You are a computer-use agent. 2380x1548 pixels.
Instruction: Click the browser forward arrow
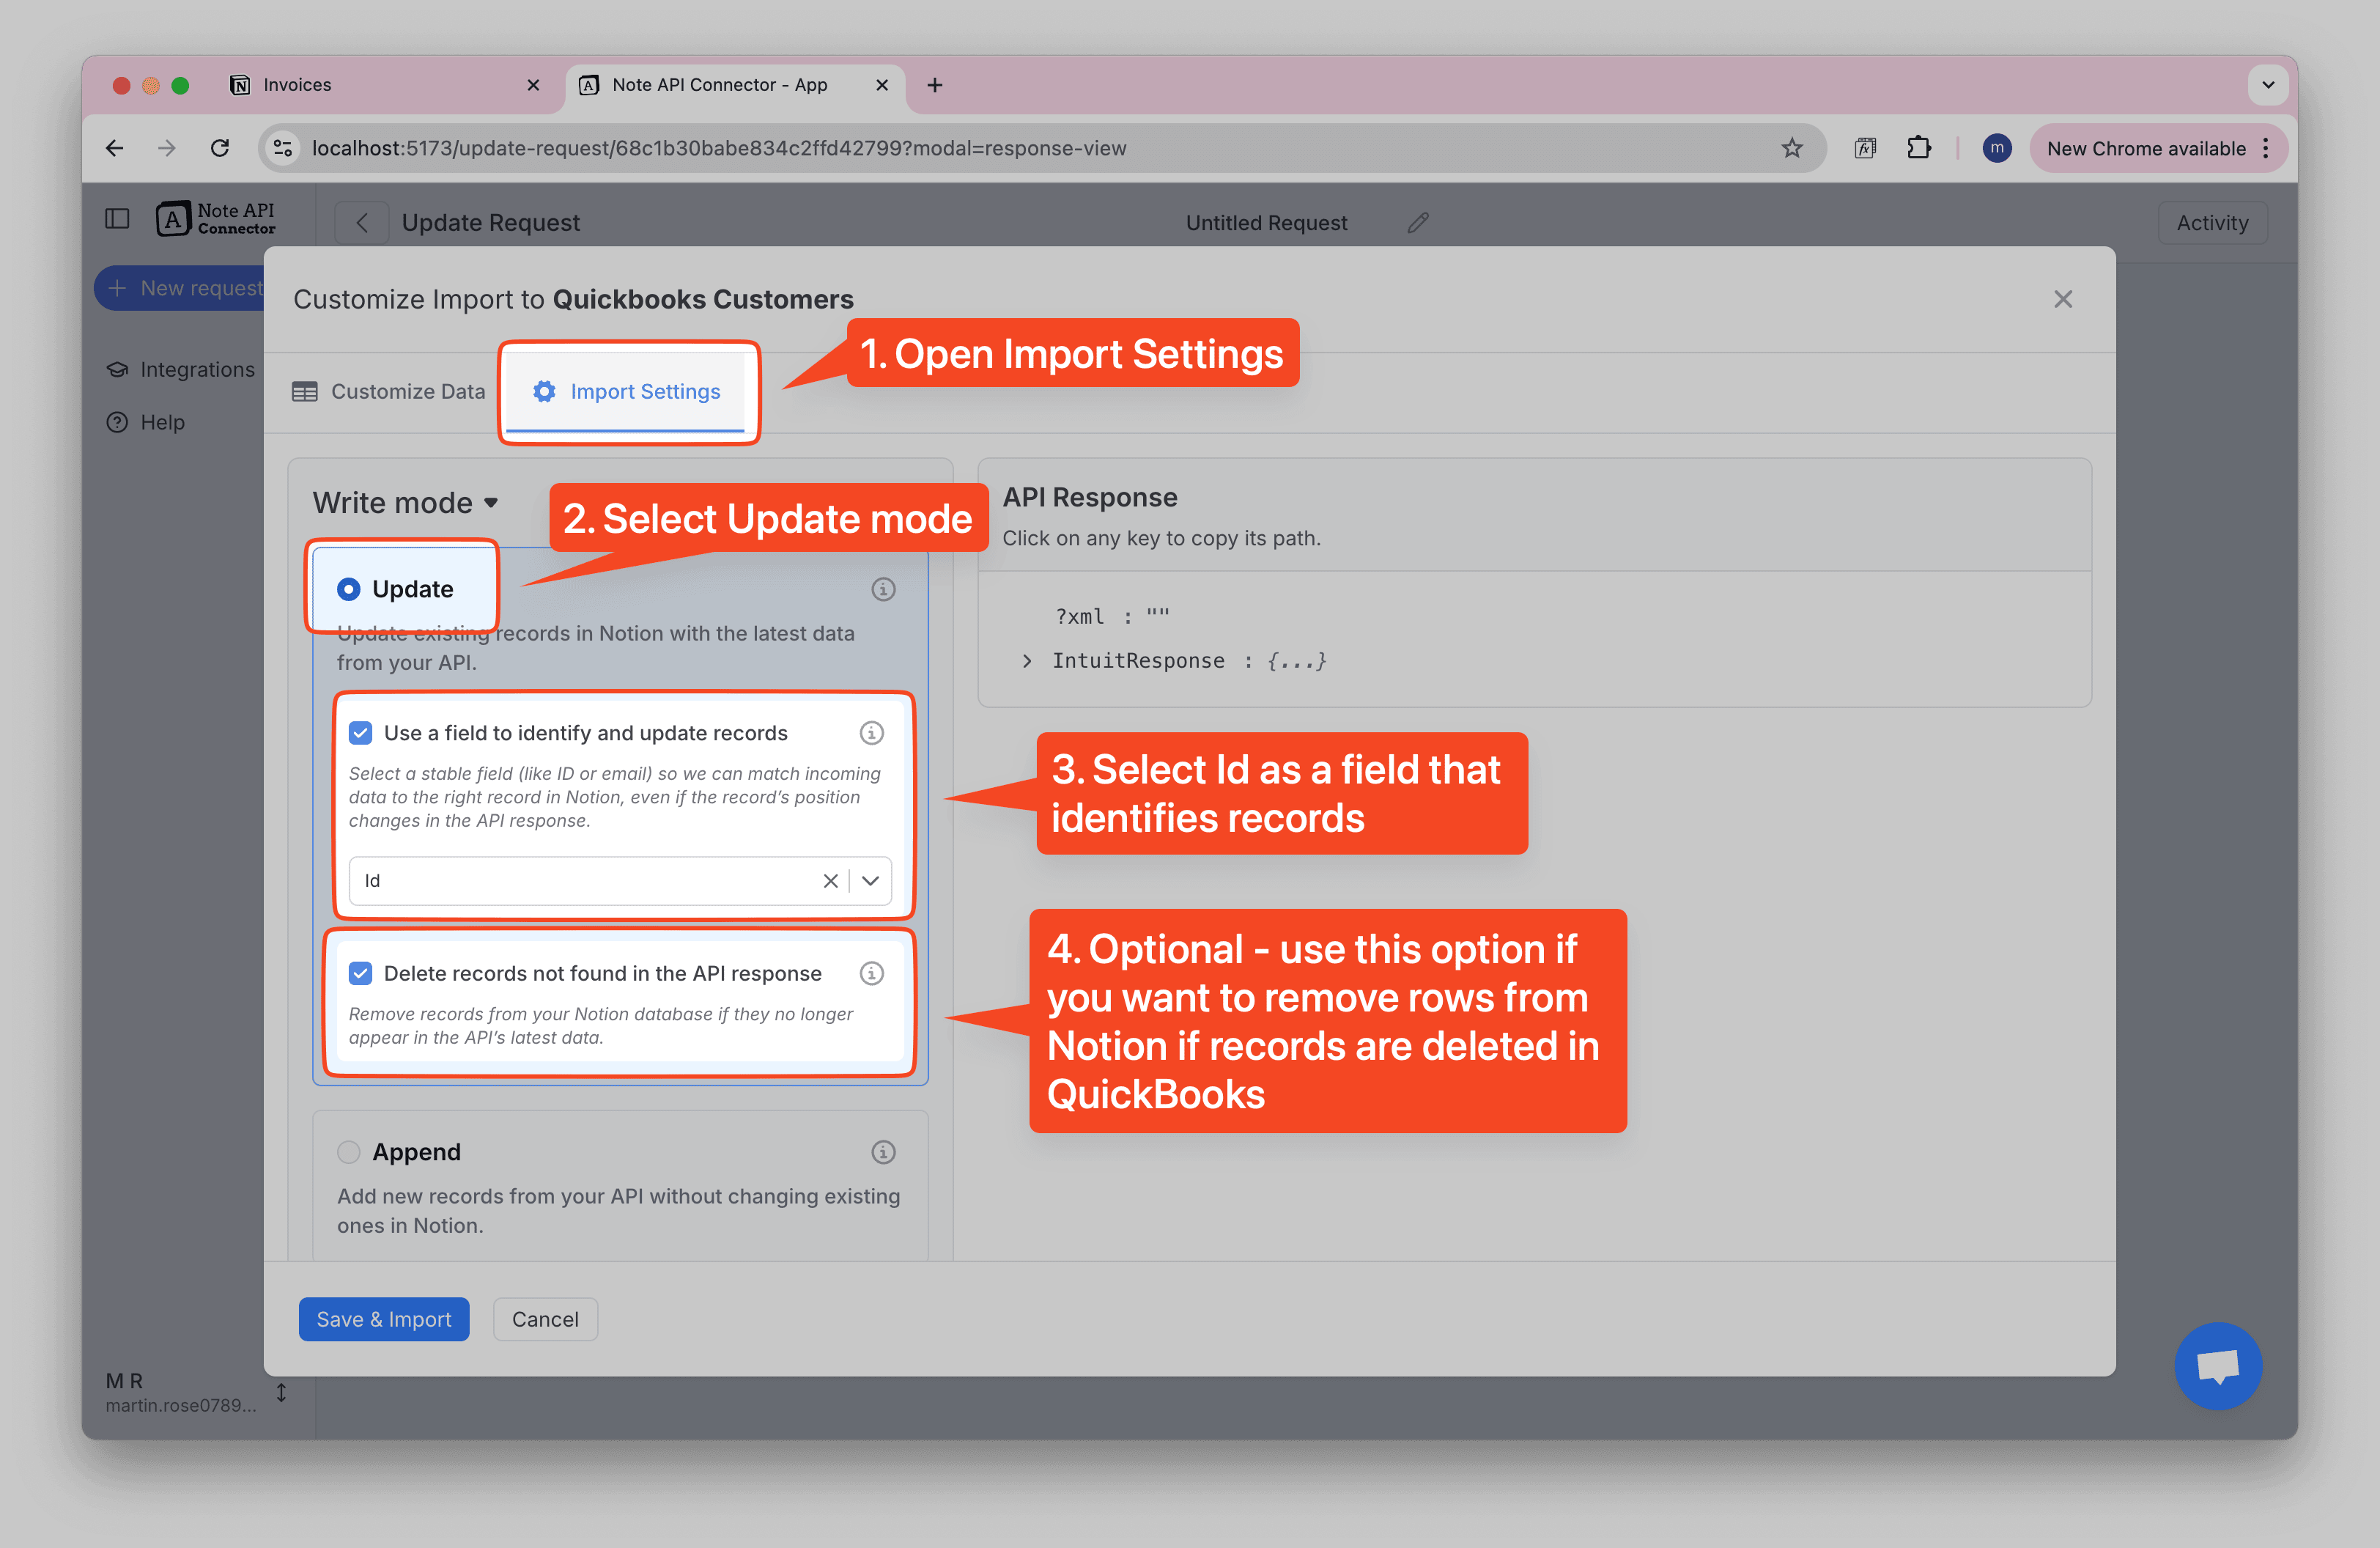pos(167,148)
